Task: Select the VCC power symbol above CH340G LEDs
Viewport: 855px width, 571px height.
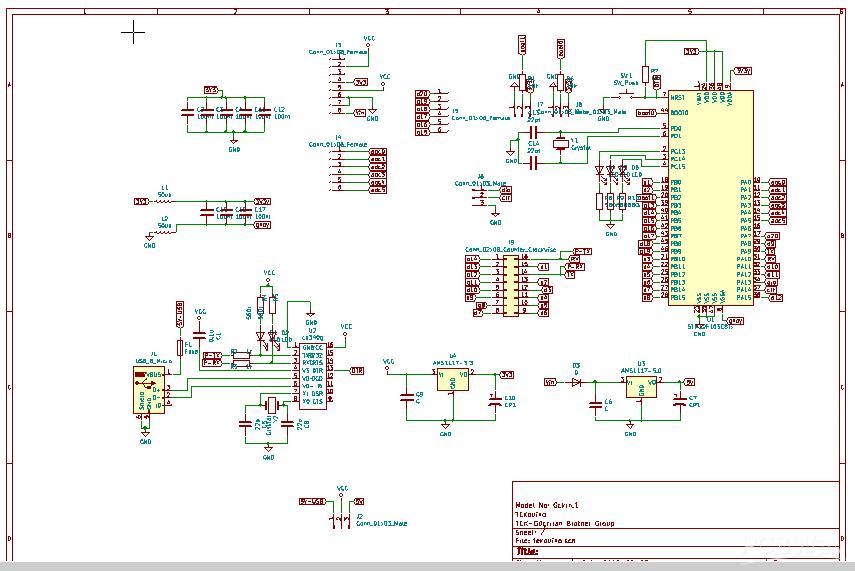Action: point(268,274)
